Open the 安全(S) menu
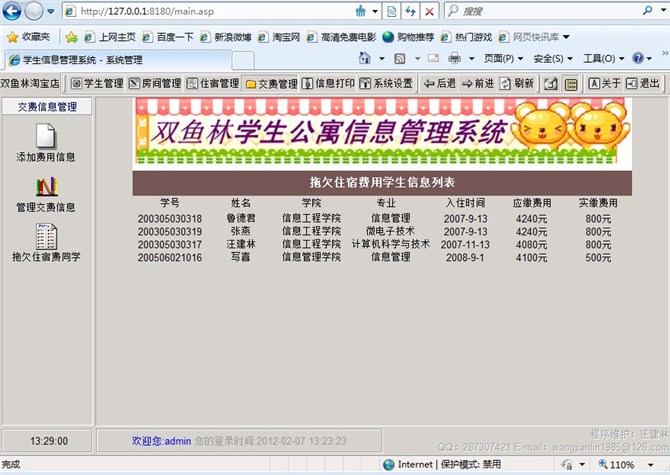This screenshot has height=475, width=670. (x=553, y=59)
